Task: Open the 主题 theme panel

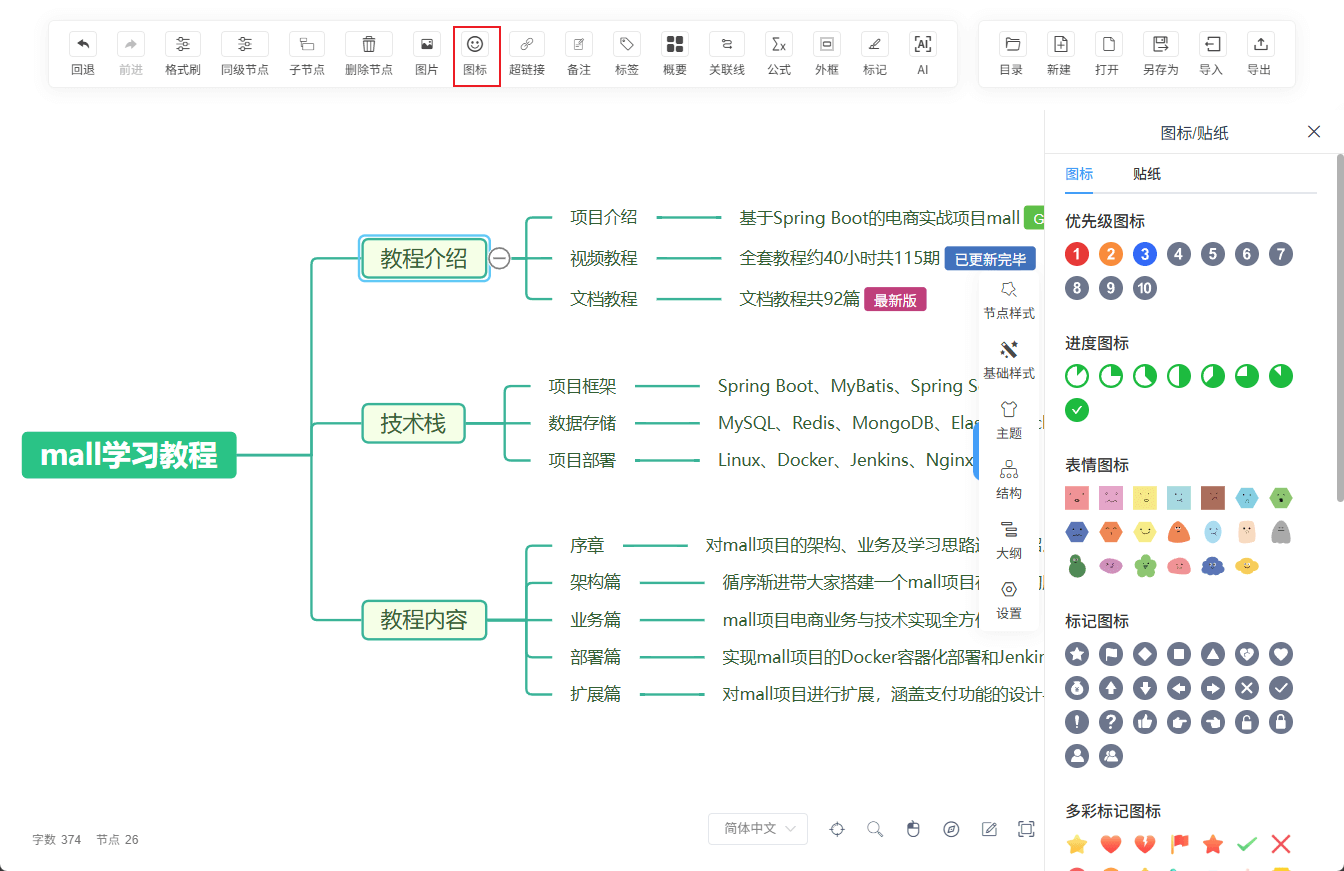Action: (x=1009, y=419)
